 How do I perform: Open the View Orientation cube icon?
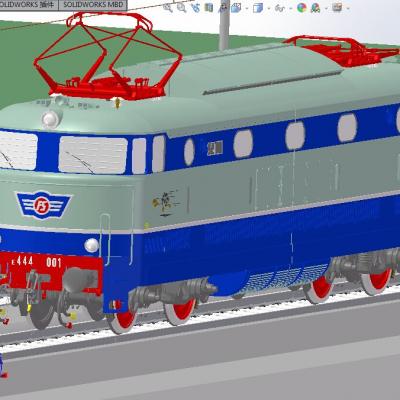pyautogui.click(x=237, y=8)
